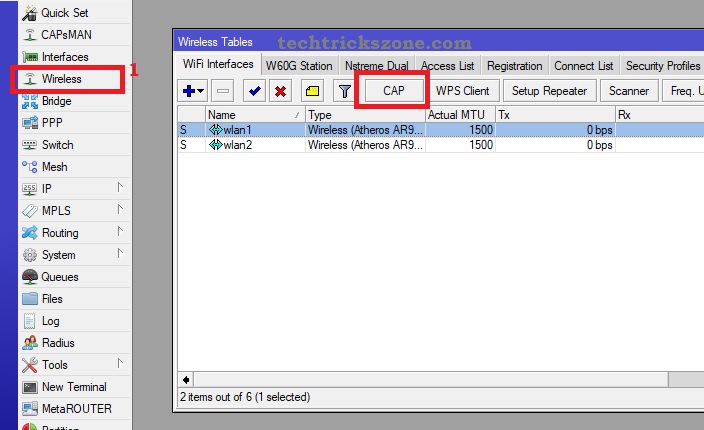
Task: Open New Terminal from sidebar
Action: click(73, 387)
